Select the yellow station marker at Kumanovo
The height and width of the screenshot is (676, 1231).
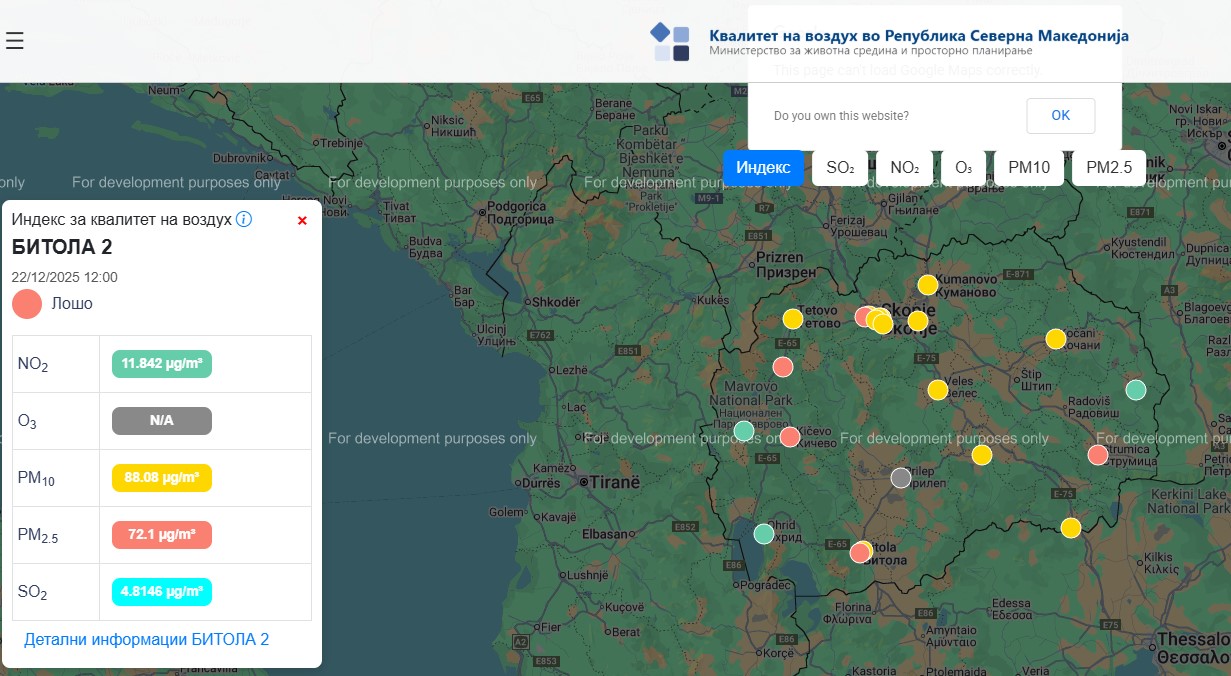[928, 285]
